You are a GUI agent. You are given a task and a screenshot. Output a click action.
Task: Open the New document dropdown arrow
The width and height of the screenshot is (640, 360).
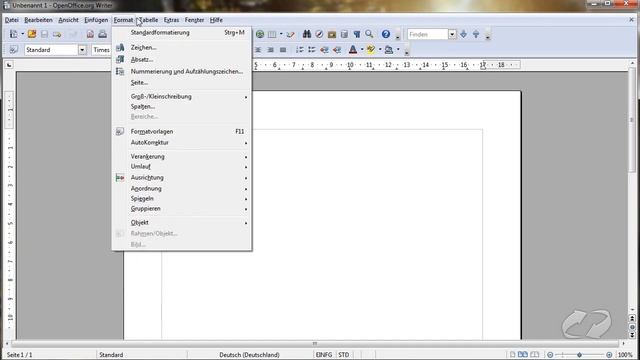click(22, 34)
